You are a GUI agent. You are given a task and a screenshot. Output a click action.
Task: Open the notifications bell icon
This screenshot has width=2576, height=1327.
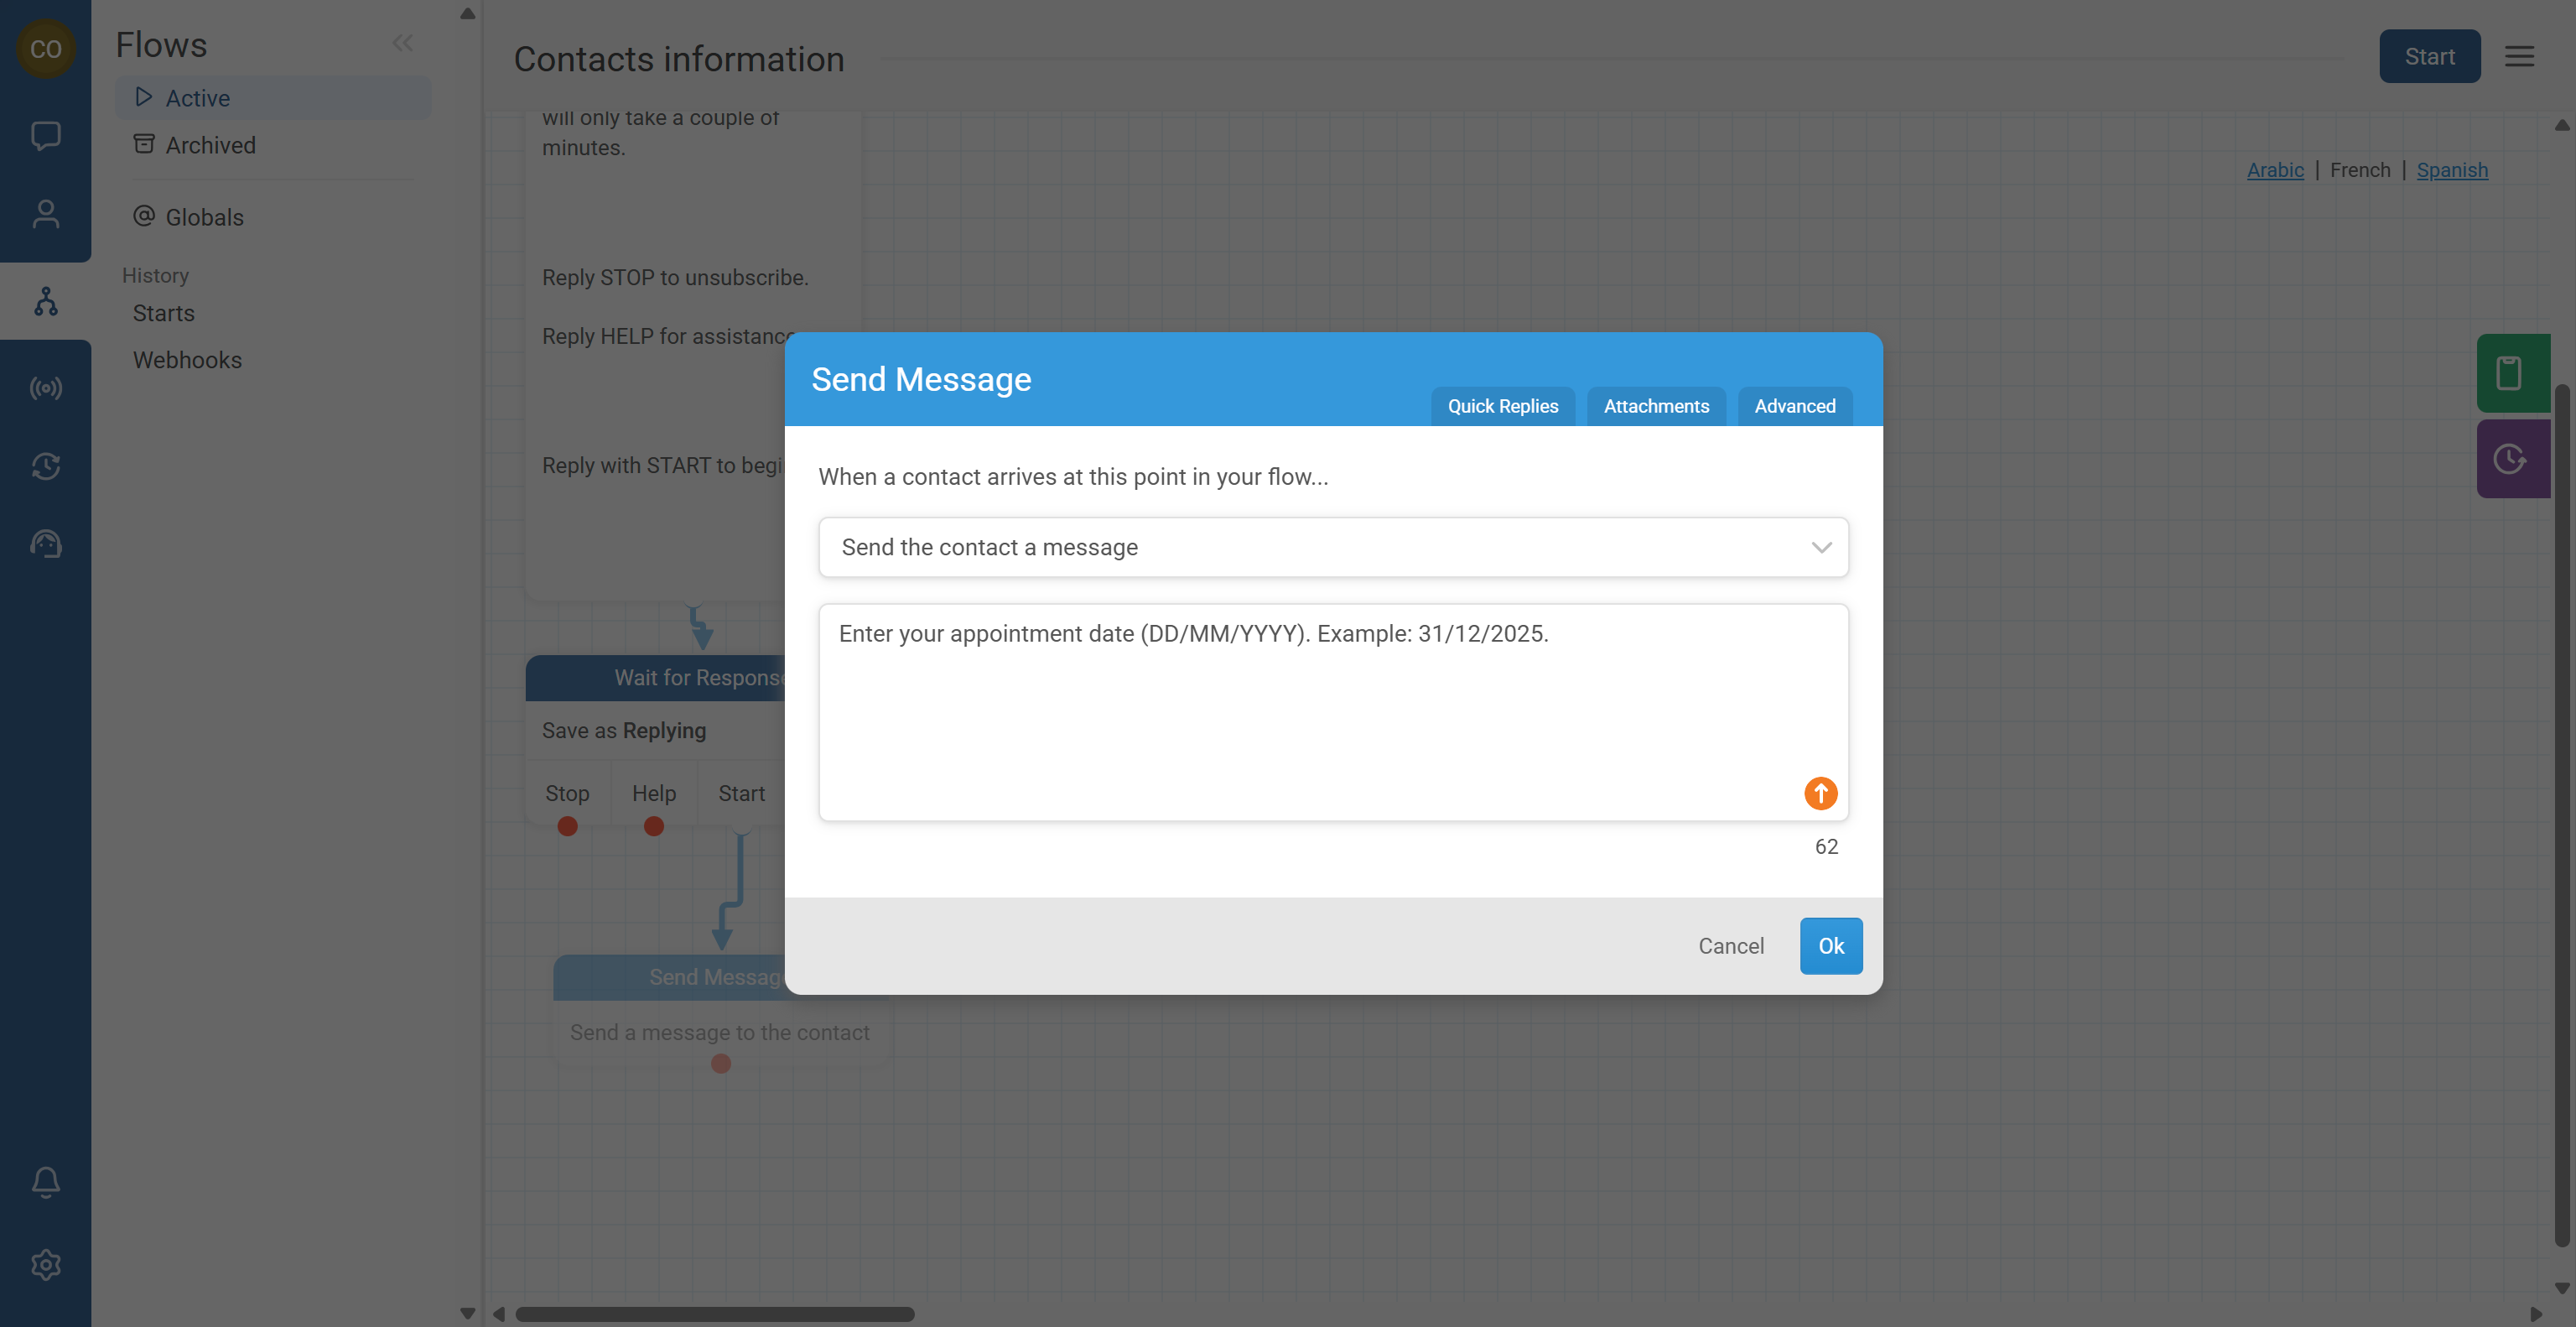[45, 1182]
